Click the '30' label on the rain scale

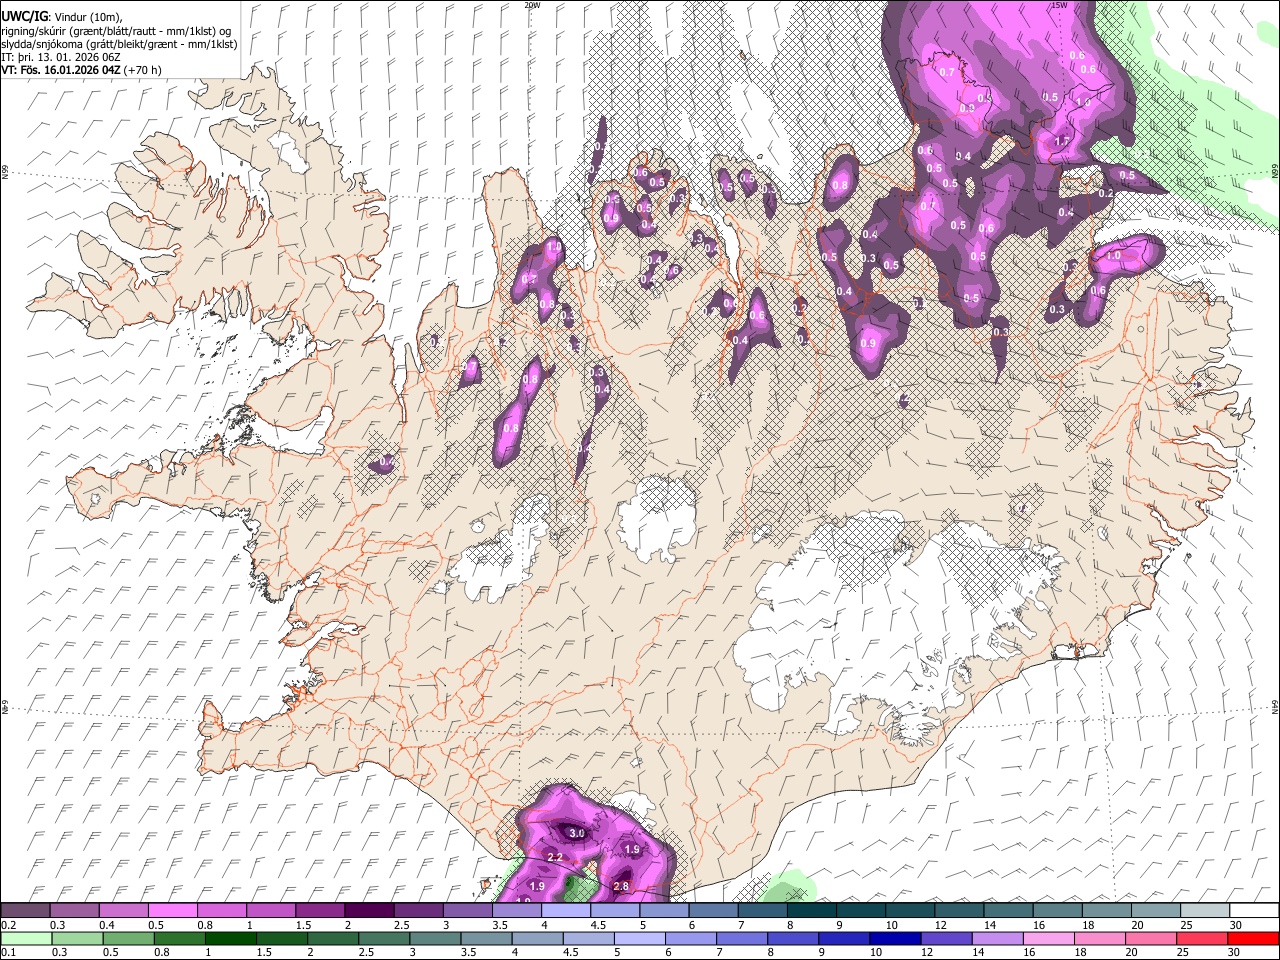1233,953
